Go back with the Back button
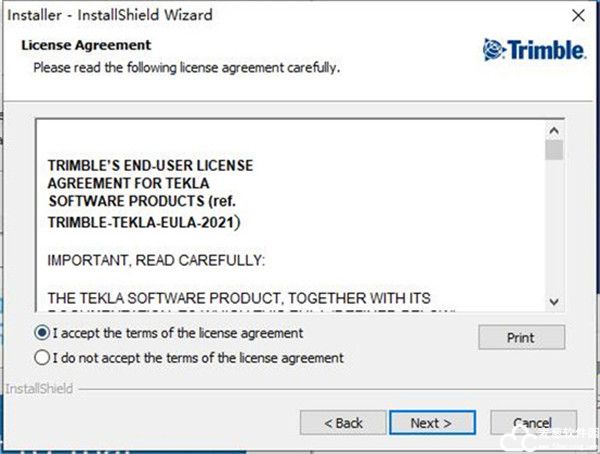The height and width of the screenshot is (454, 600). (x=343, y=423)
